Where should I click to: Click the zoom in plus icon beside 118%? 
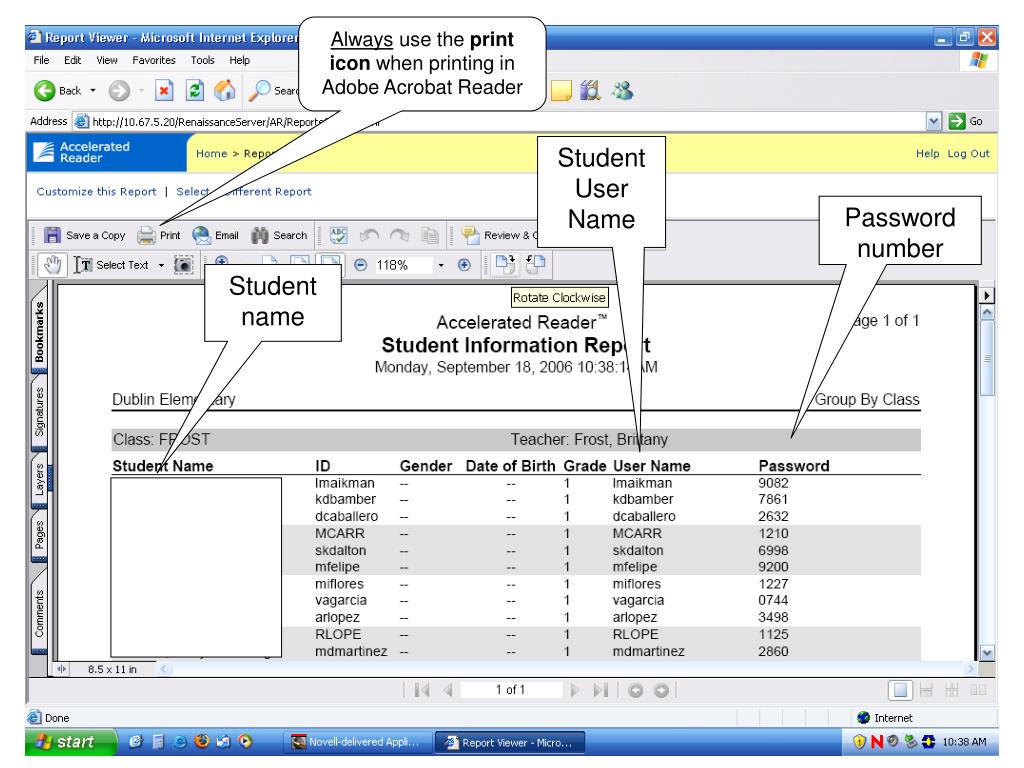[464, 265]
